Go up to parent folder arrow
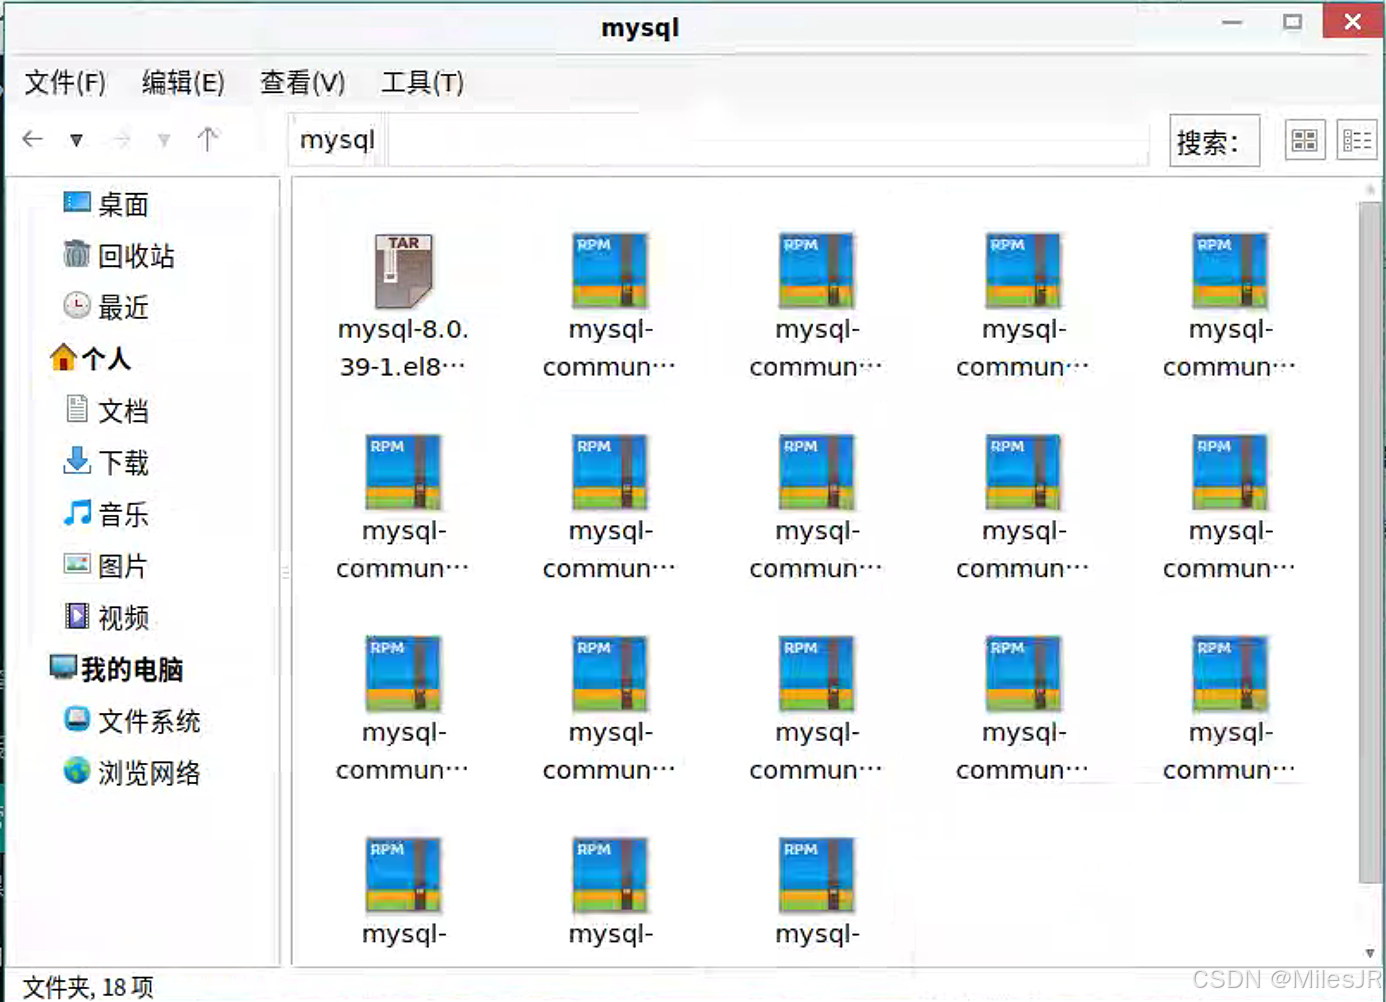Image resolution: width=1386 pixels, height=1002 pixels. [x=208, y=139]
